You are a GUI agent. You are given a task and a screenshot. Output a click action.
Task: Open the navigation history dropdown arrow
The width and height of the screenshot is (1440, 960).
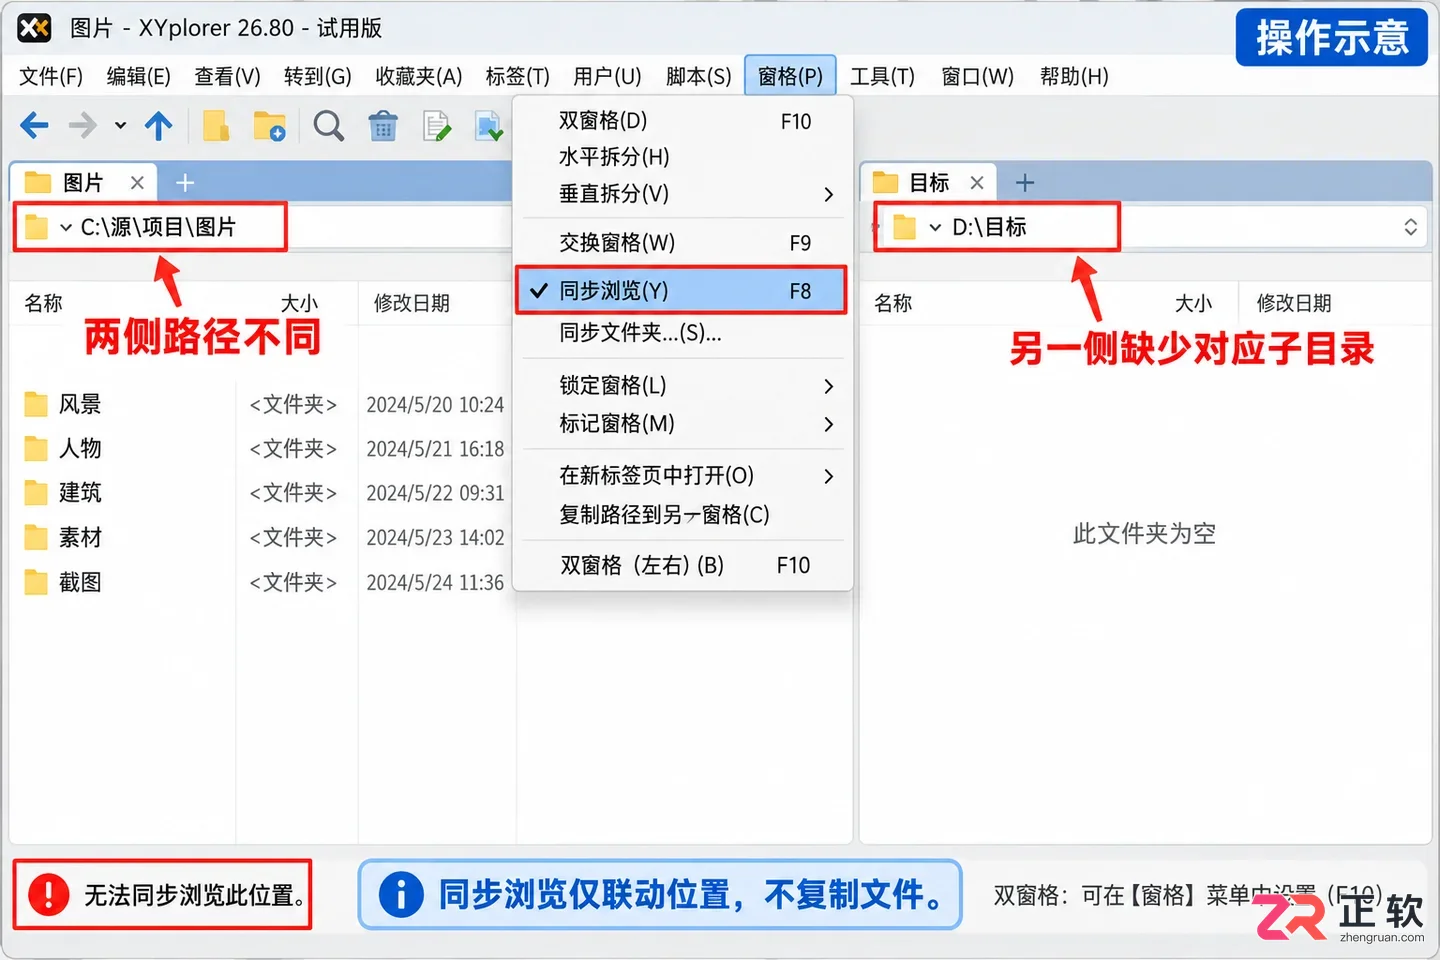(x=120, y=126)
